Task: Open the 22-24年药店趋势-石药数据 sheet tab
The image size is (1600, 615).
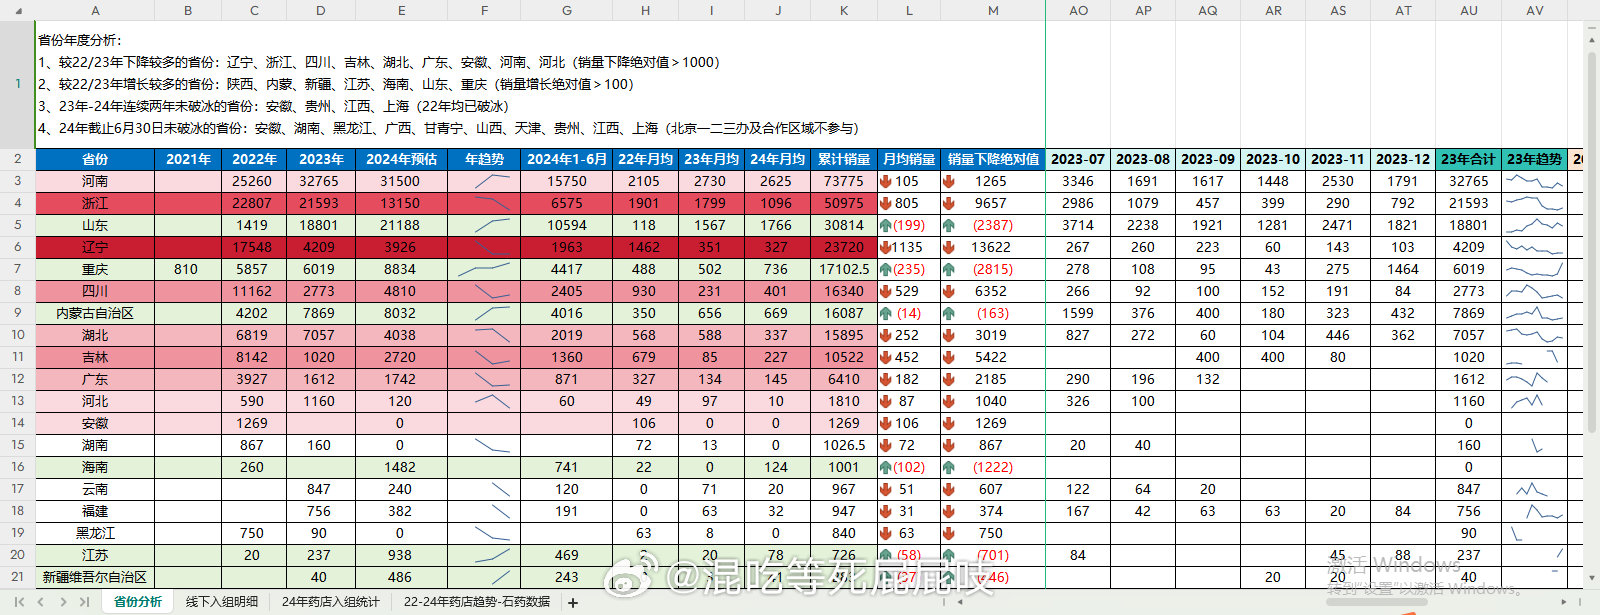Action: [x=477, y=602]
